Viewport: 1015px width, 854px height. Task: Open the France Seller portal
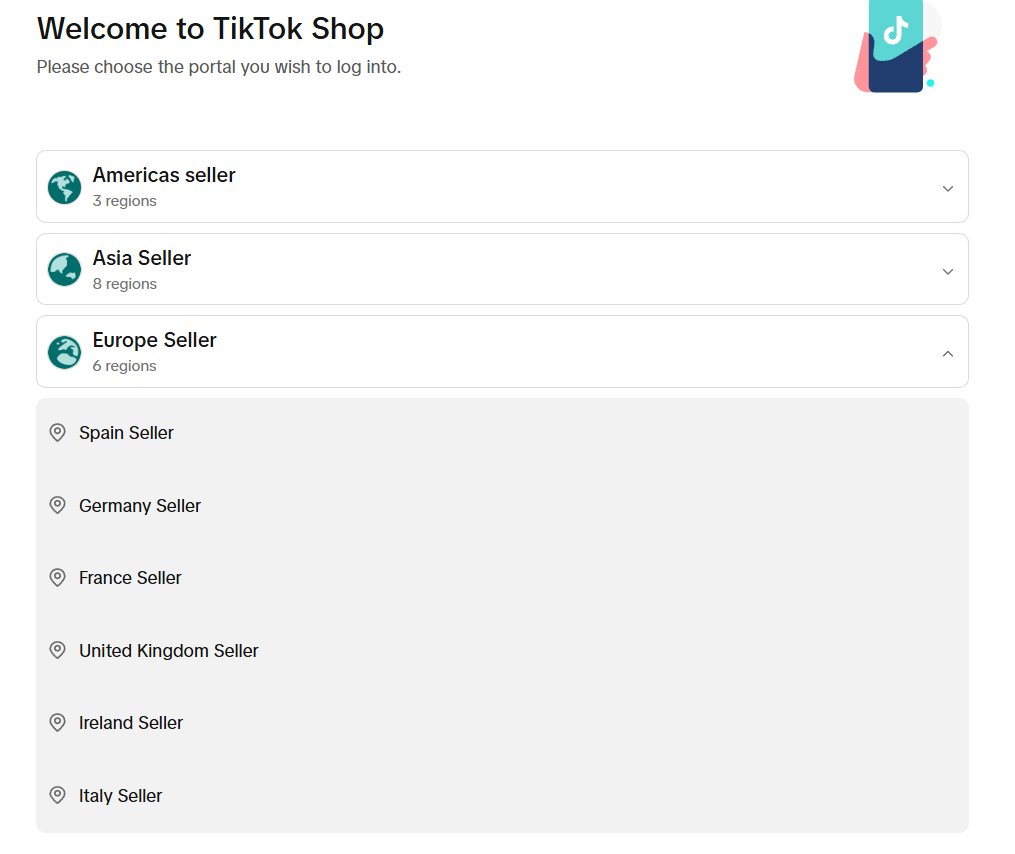coord(131,578)
